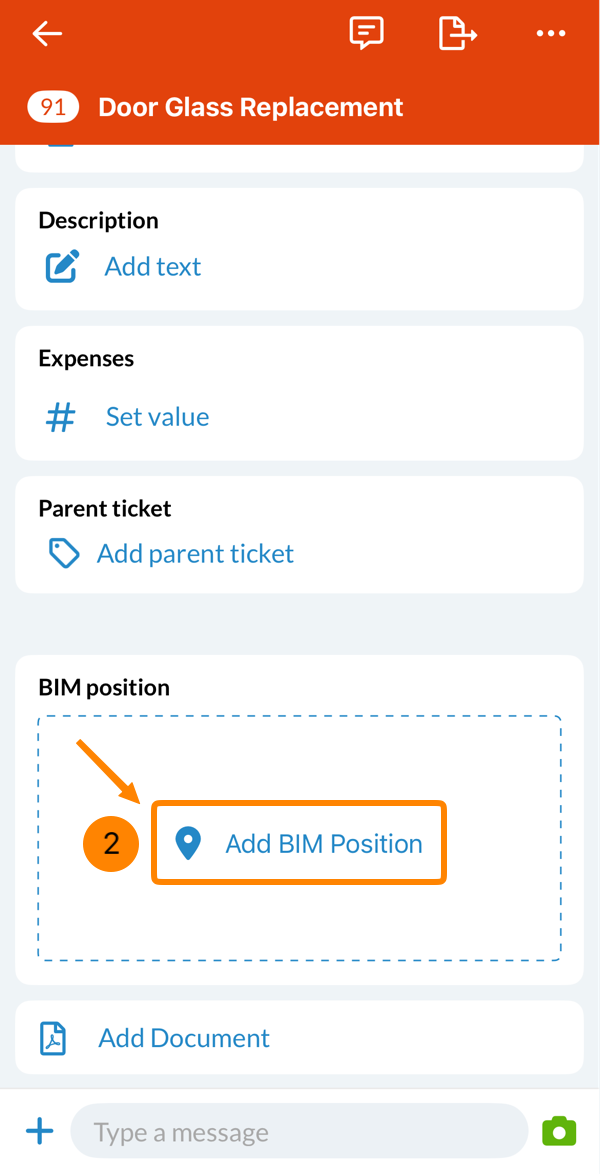Tap the dashed BIM position drop area

tap(299, 839)
